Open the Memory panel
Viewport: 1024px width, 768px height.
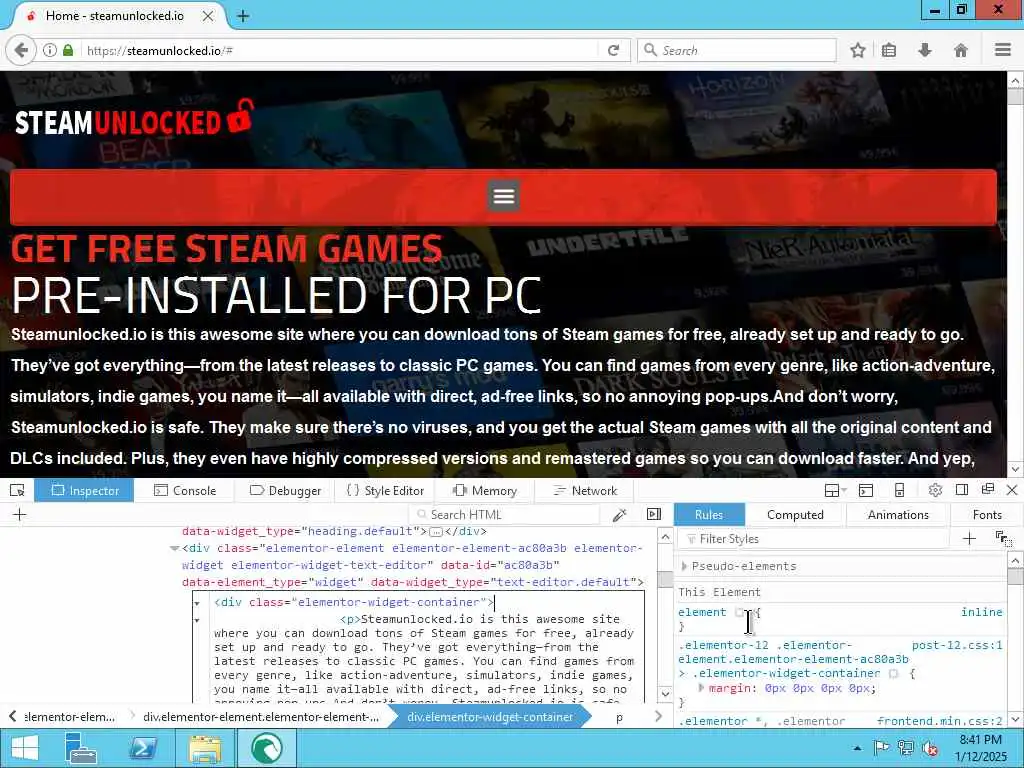(x=485, y=490)
